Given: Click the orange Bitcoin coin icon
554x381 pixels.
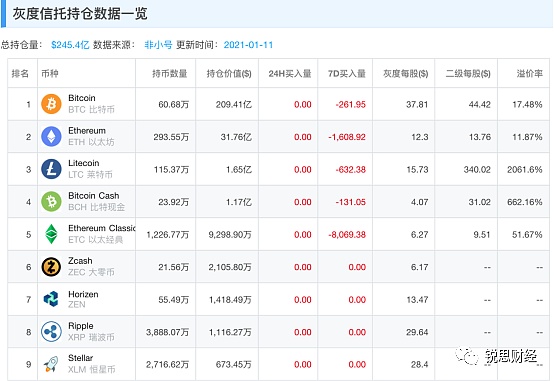Looking at the screenshot, I should click(51, 104).
